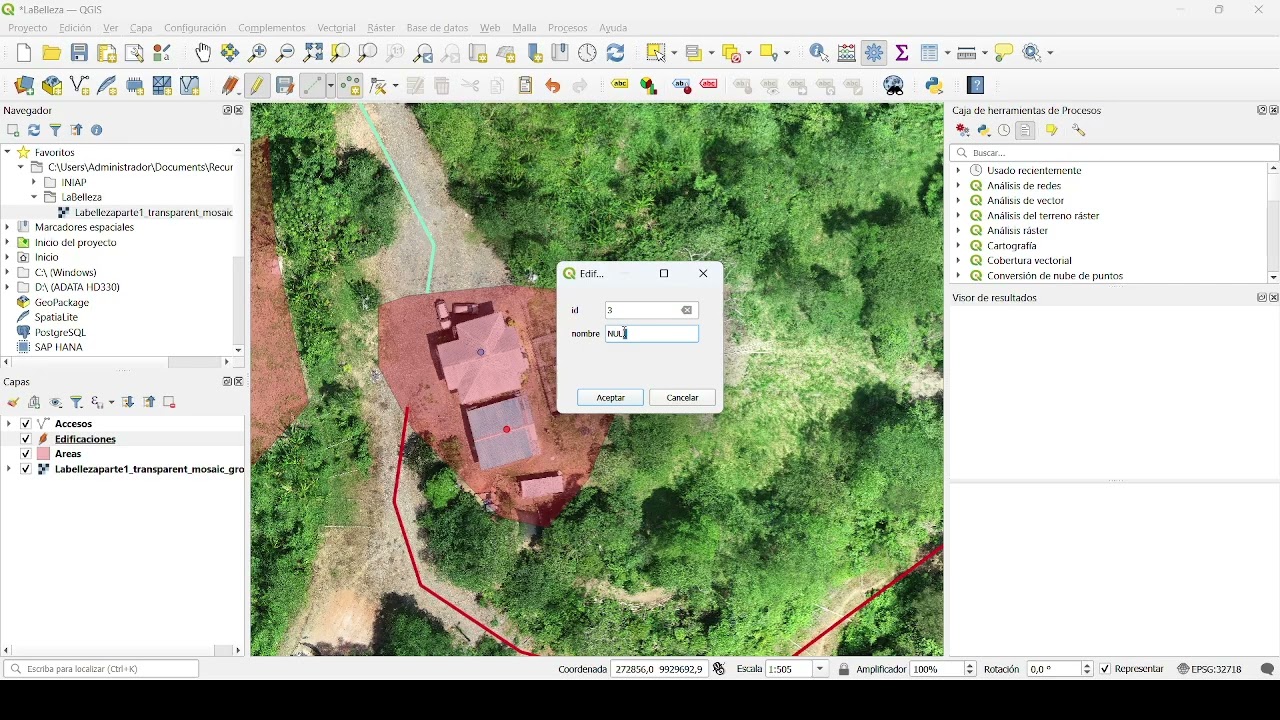Open the Complementos menu
Image resolution: width=1280 pixels, height=720 pixels.
[x=272, y=29]
